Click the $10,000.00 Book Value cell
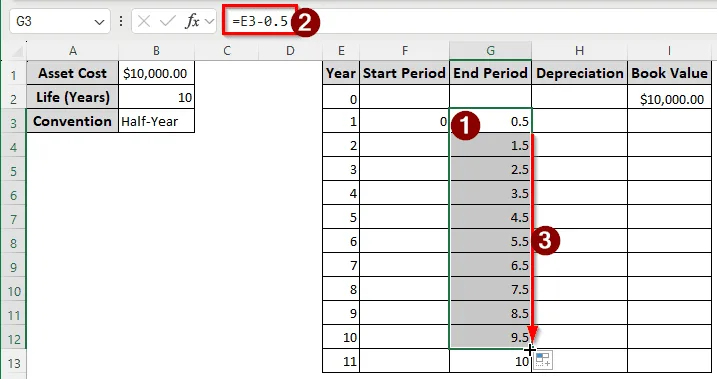The height and width of the screenshot is (379, 717). point(669,97)
